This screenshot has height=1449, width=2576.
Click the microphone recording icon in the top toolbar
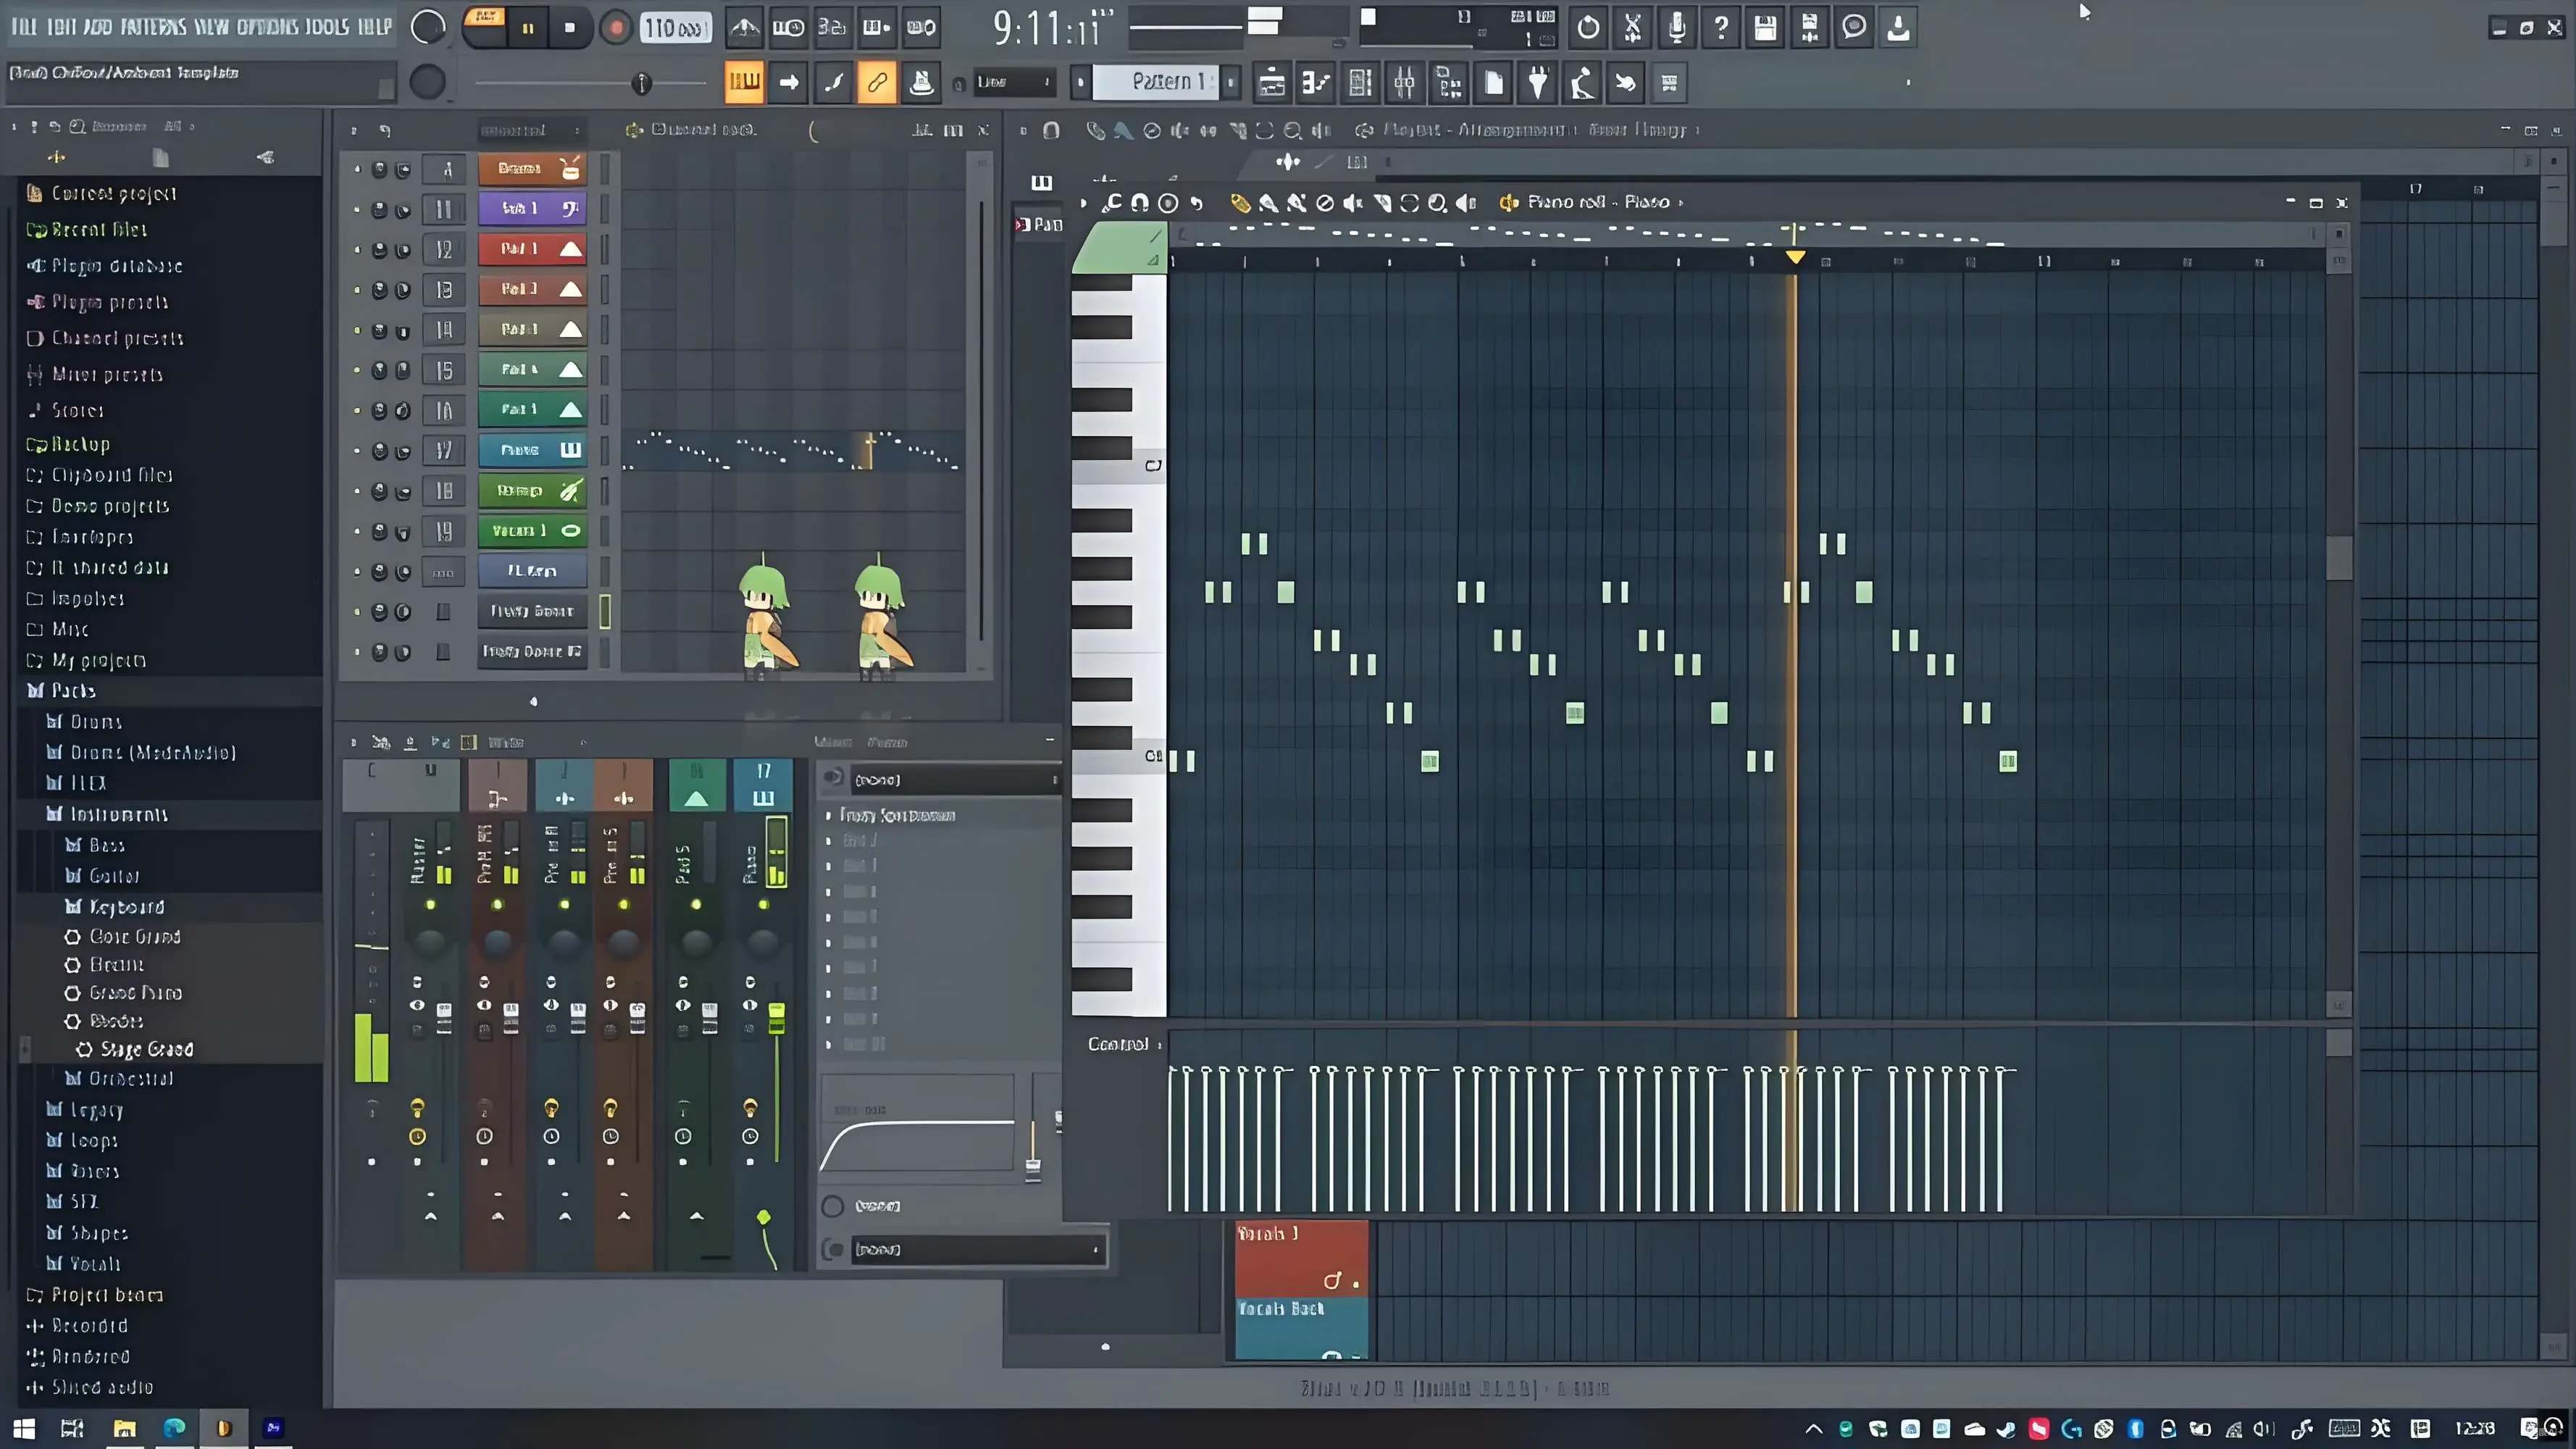point(1677,28)
